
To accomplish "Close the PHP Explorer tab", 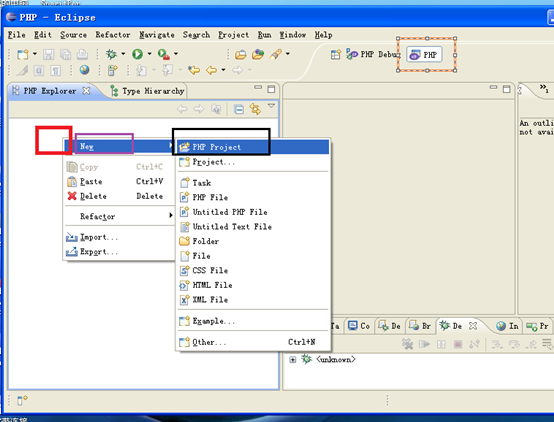I will (x=86, y=91).
